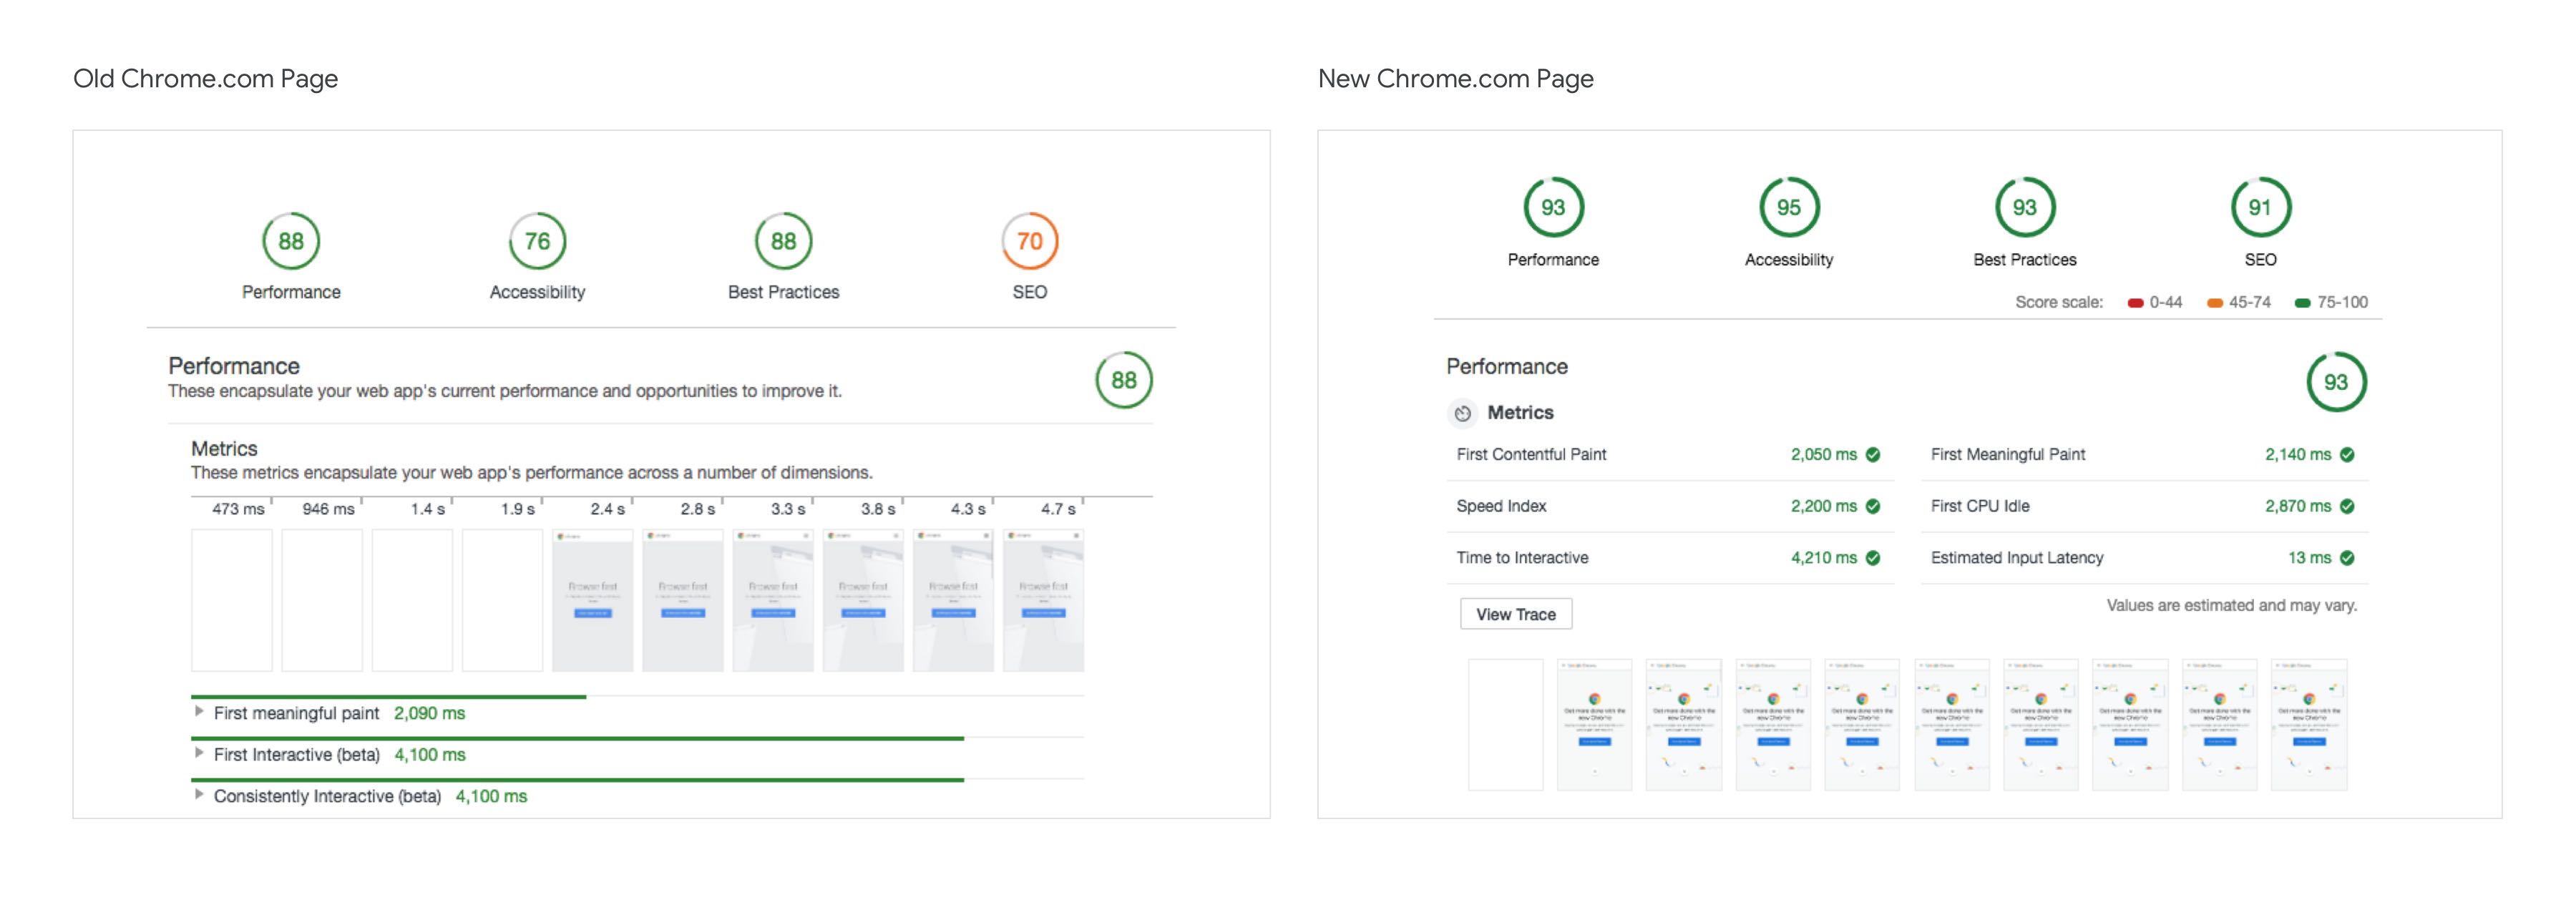Screen dimensions: 2576x920
Task: Click green check beside Estimated Input Latency
Action: tap(2347, 558)
